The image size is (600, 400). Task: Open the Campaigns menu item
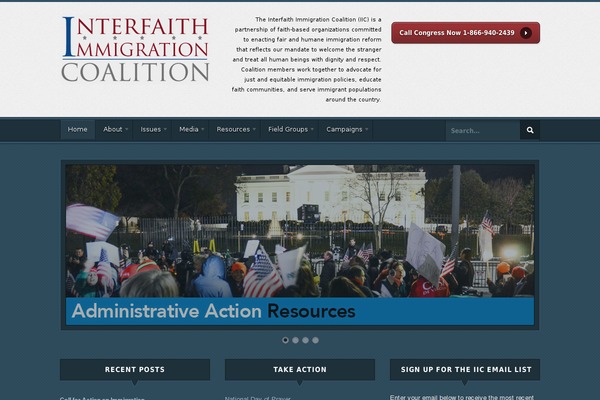tap(344, 129)
